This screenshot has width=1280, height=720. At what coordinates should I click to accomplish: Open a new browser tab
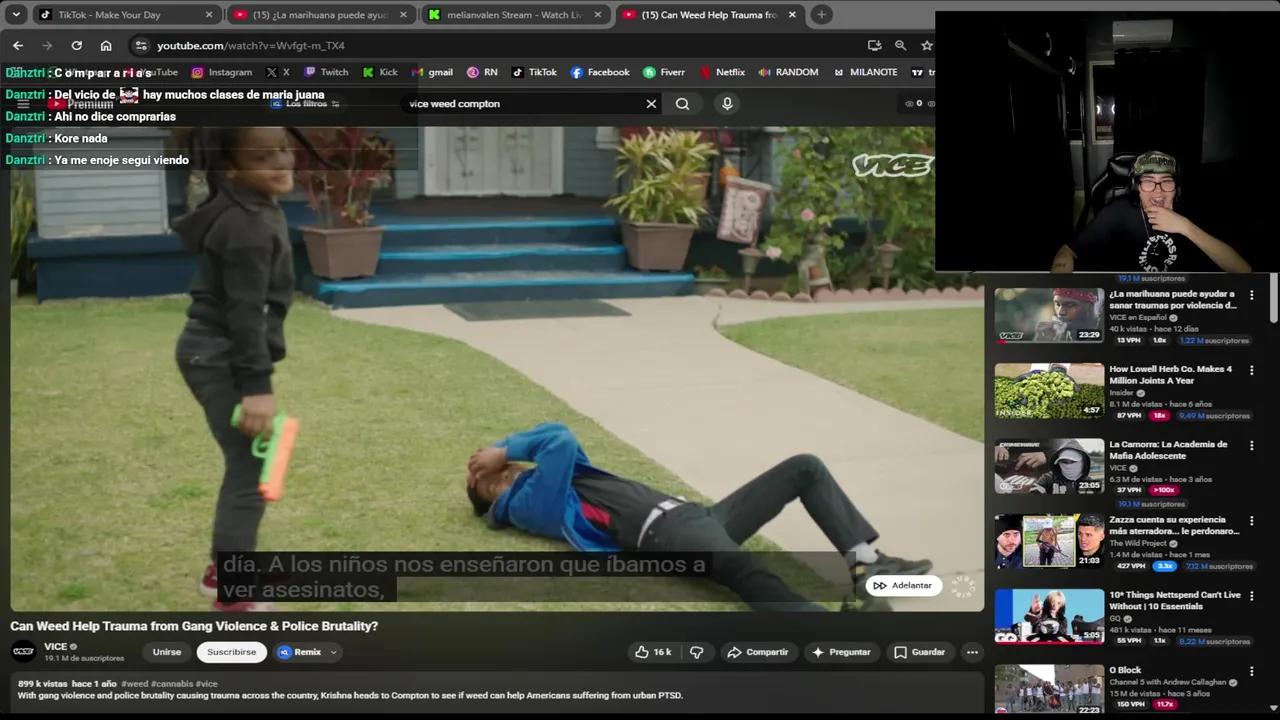(821, 15)
